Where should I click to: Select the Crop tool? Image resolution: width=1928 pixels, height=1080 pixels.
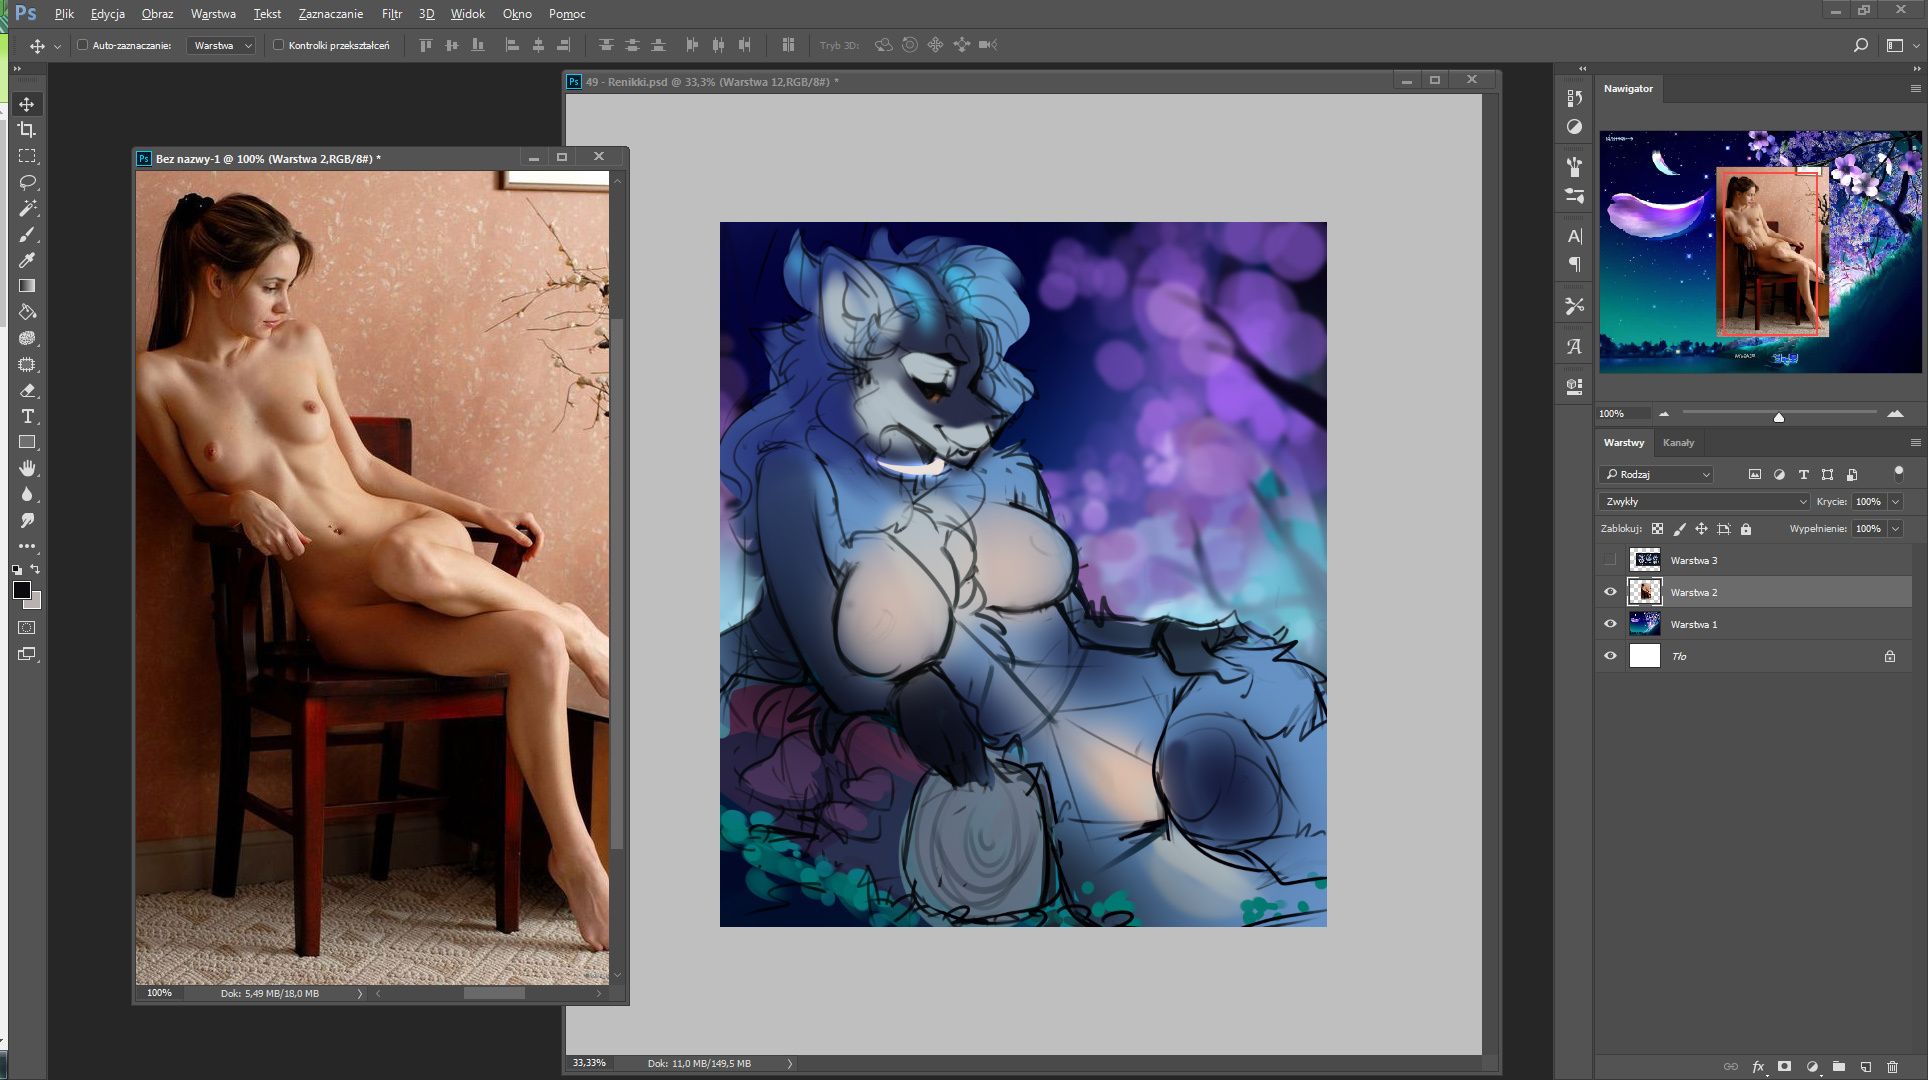click(27, 130)
